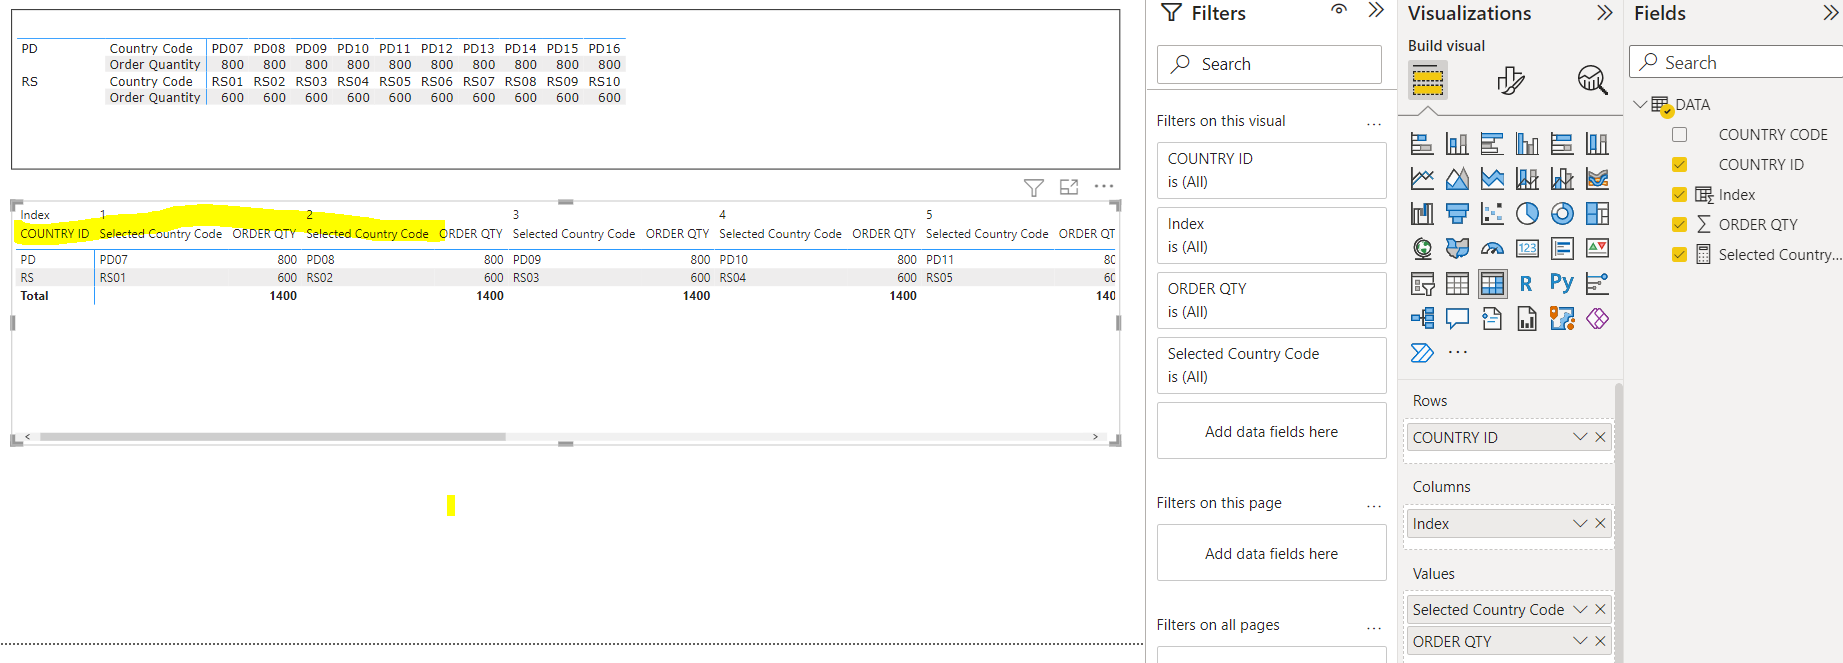
Task: Select the stacked bar chart visual
Action: coord(1422,144)
